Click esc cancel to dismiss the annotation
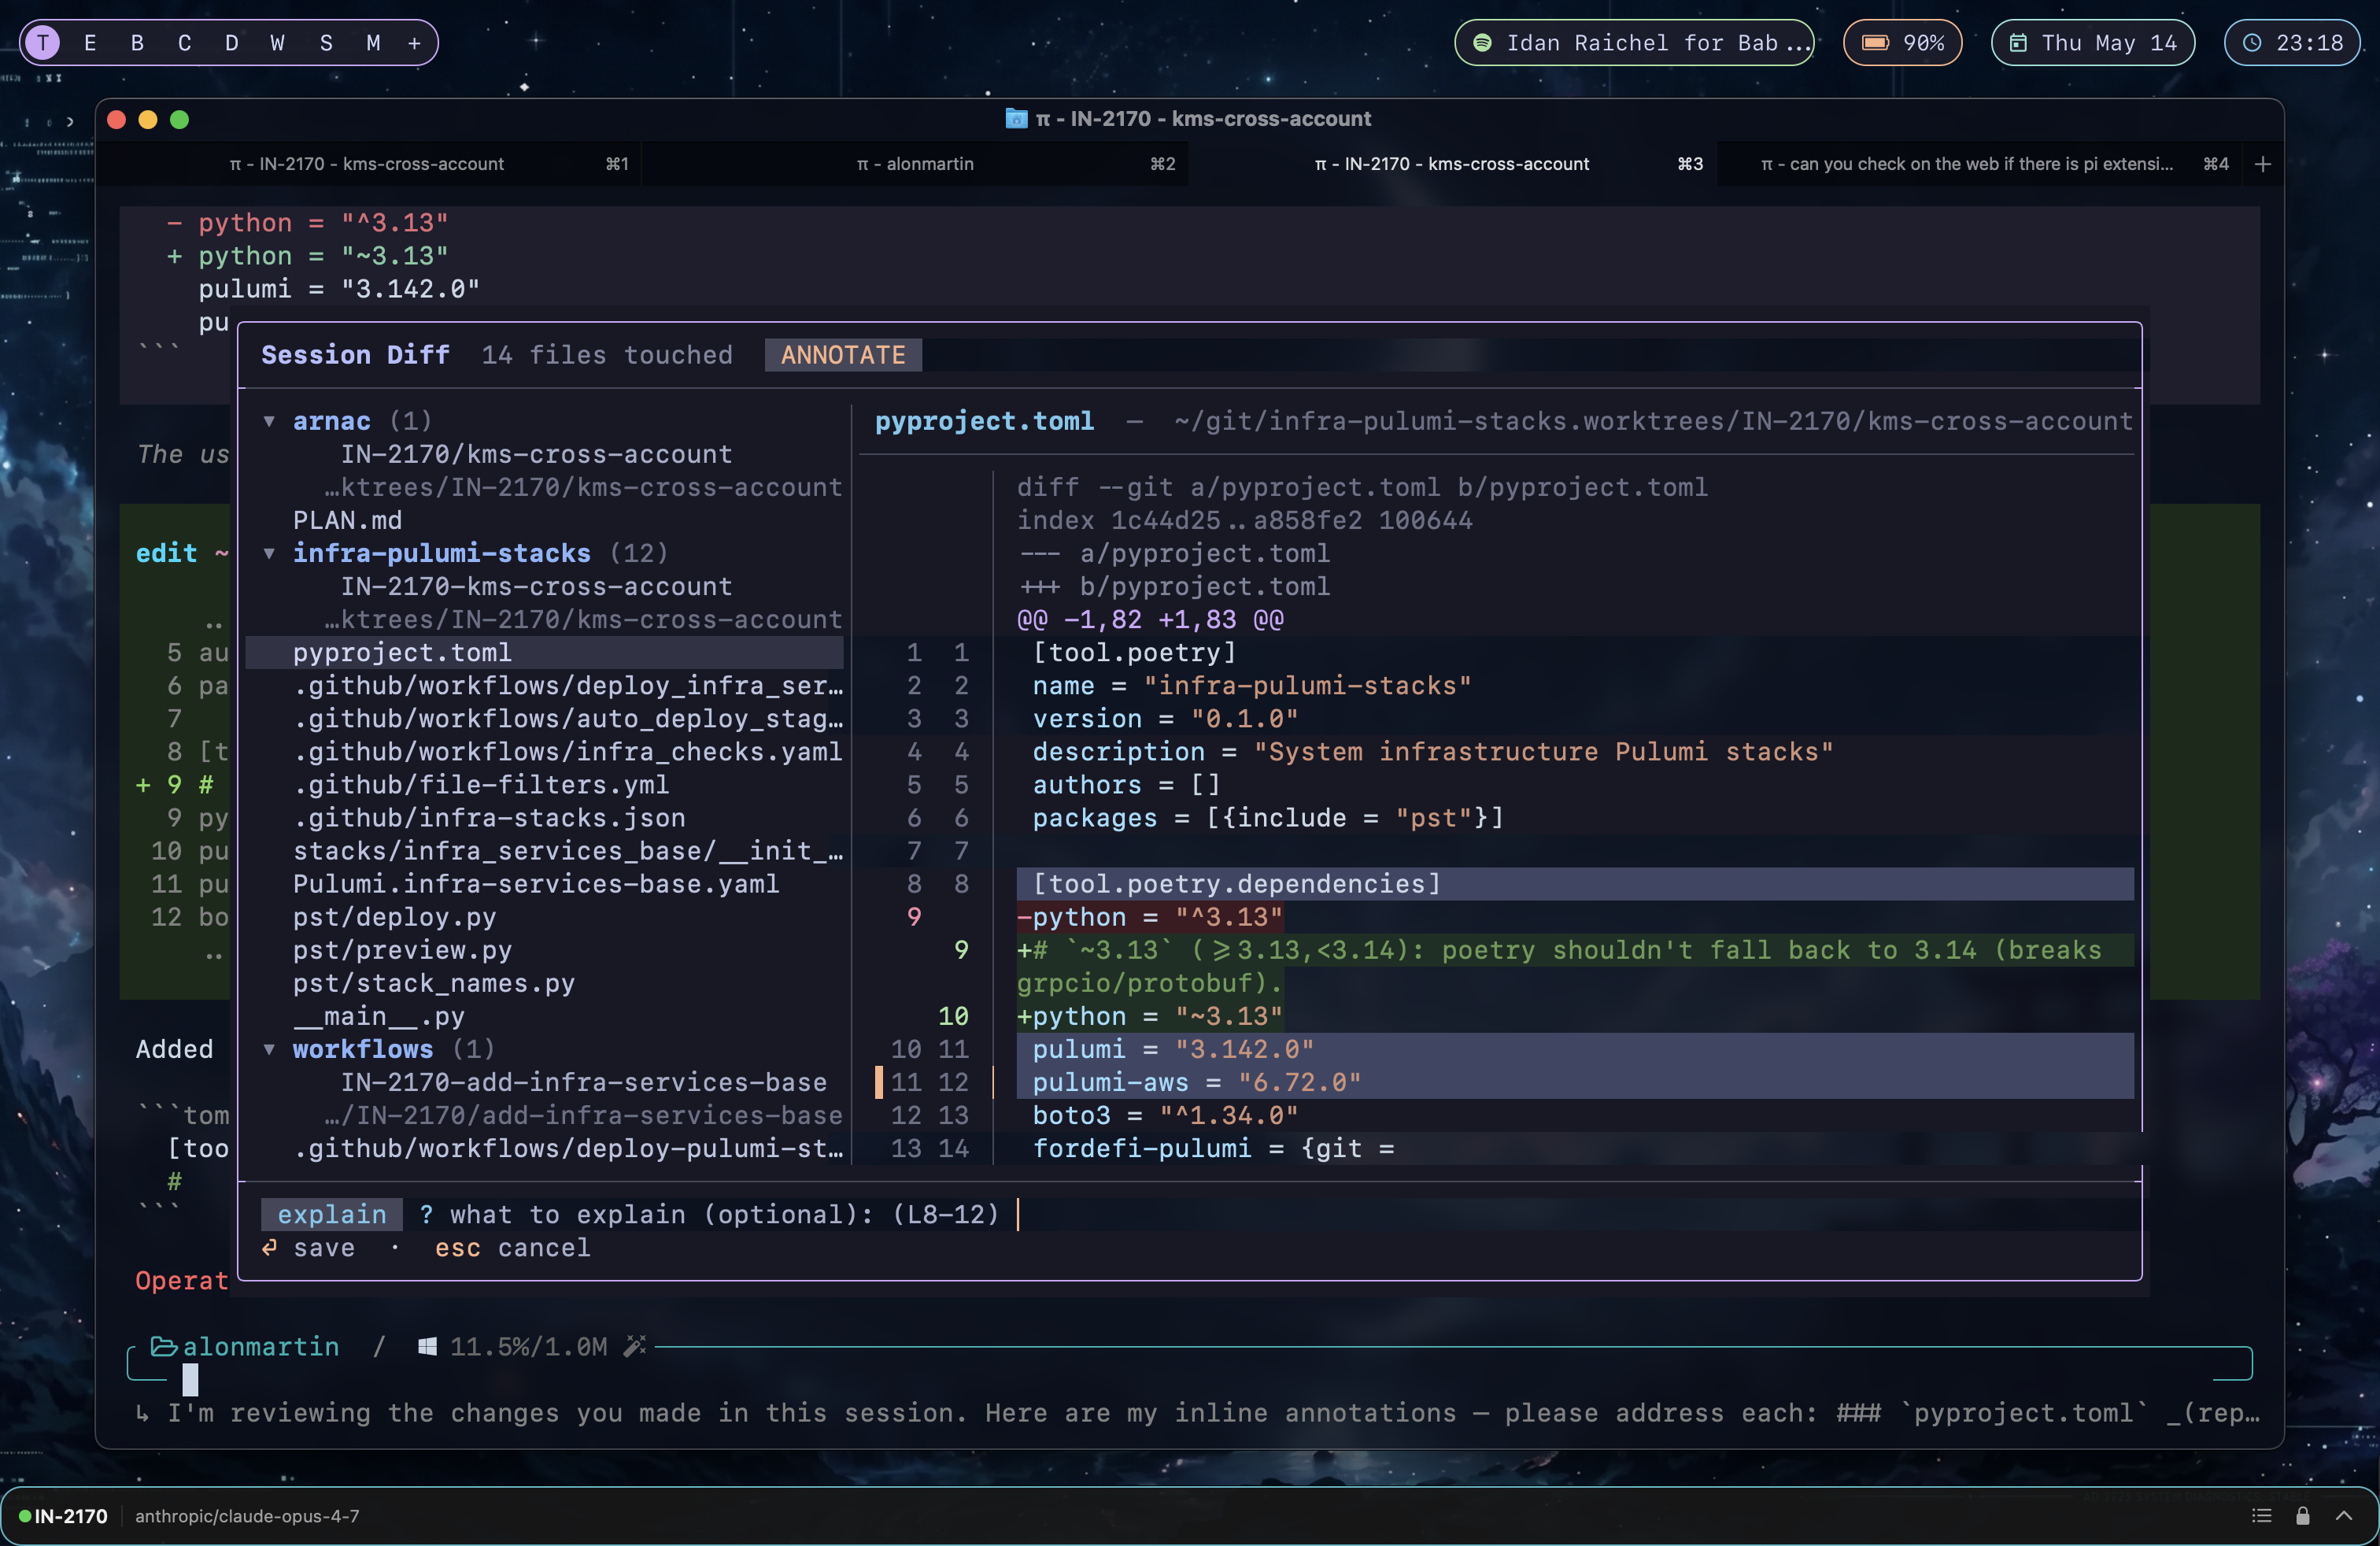Viewport: 2380px width, 1546px height. pyautogui.click(x=512, y=1248)
